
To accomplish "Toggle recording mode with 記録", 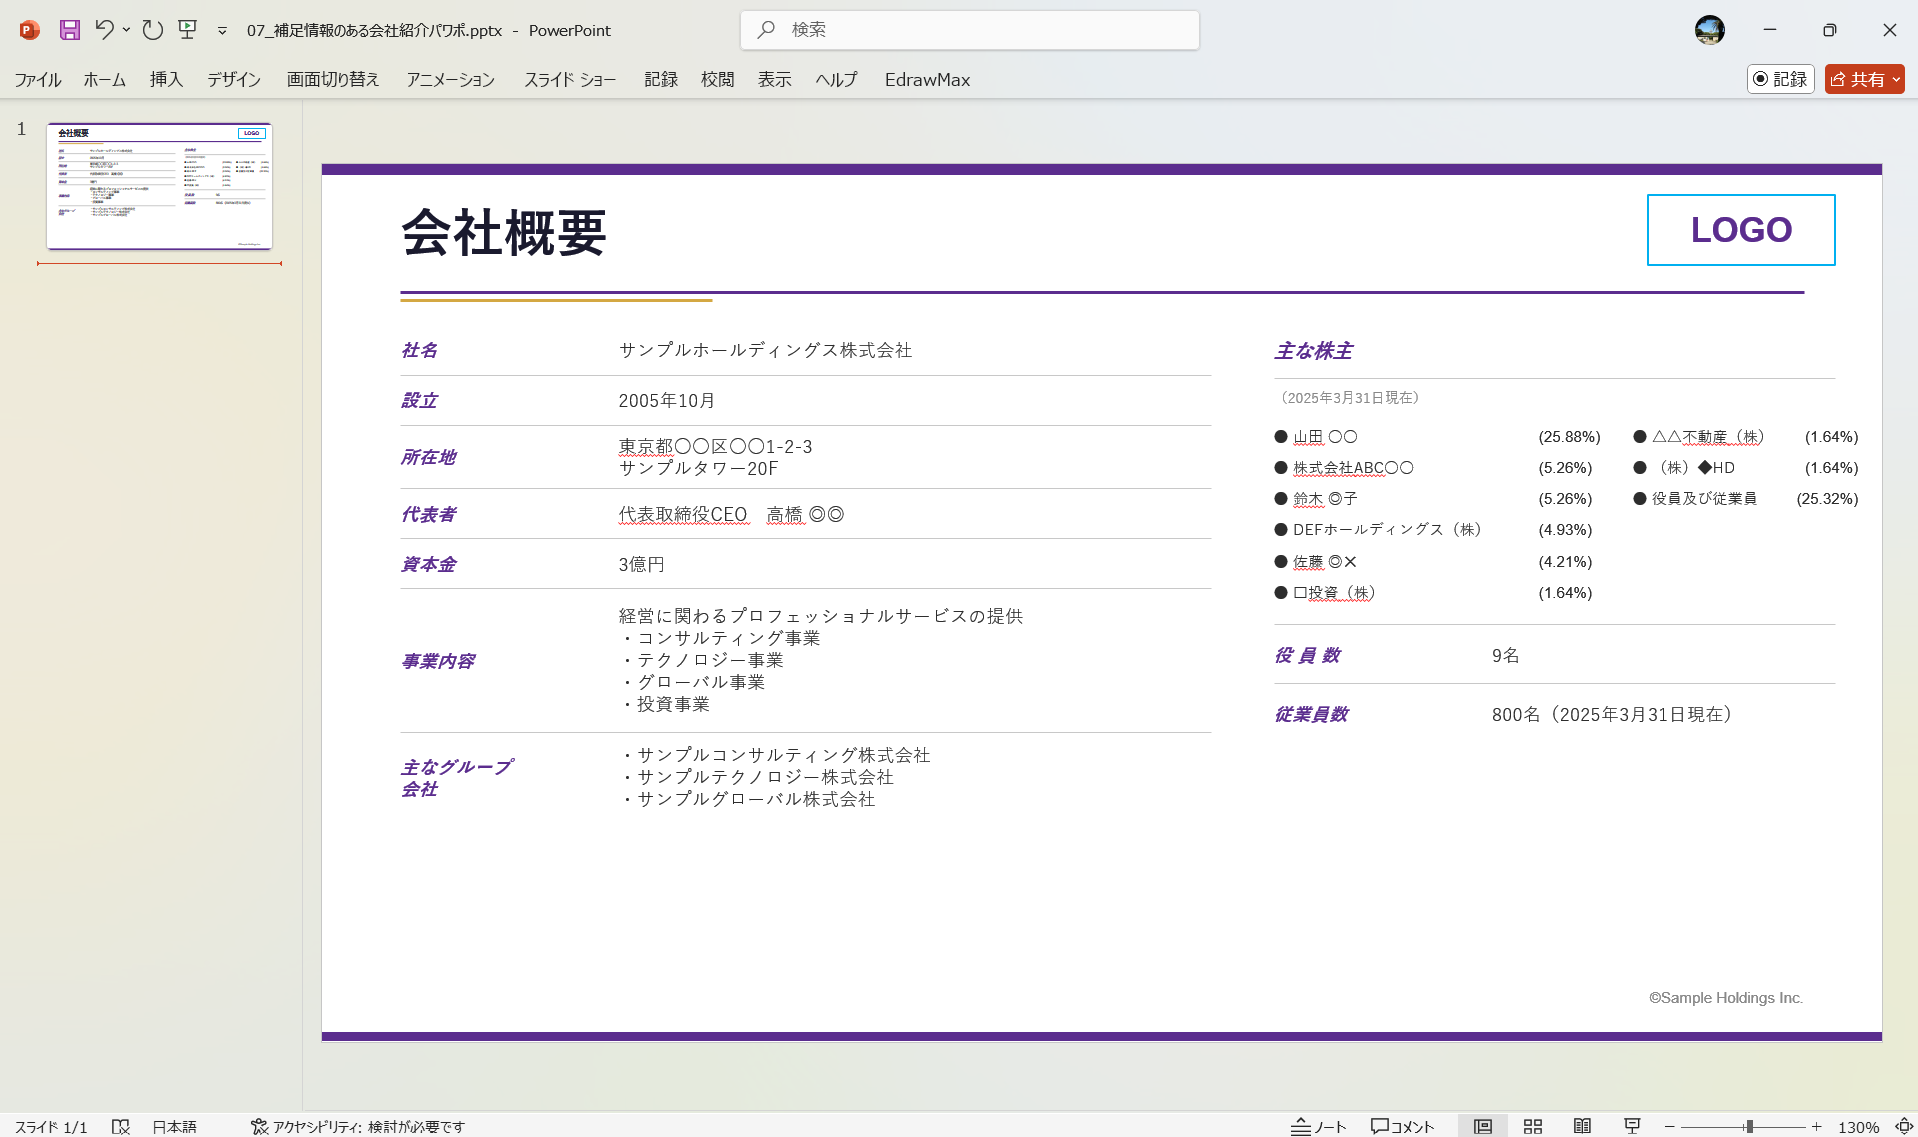I will pyautogui.click(x=1780, y=79).
